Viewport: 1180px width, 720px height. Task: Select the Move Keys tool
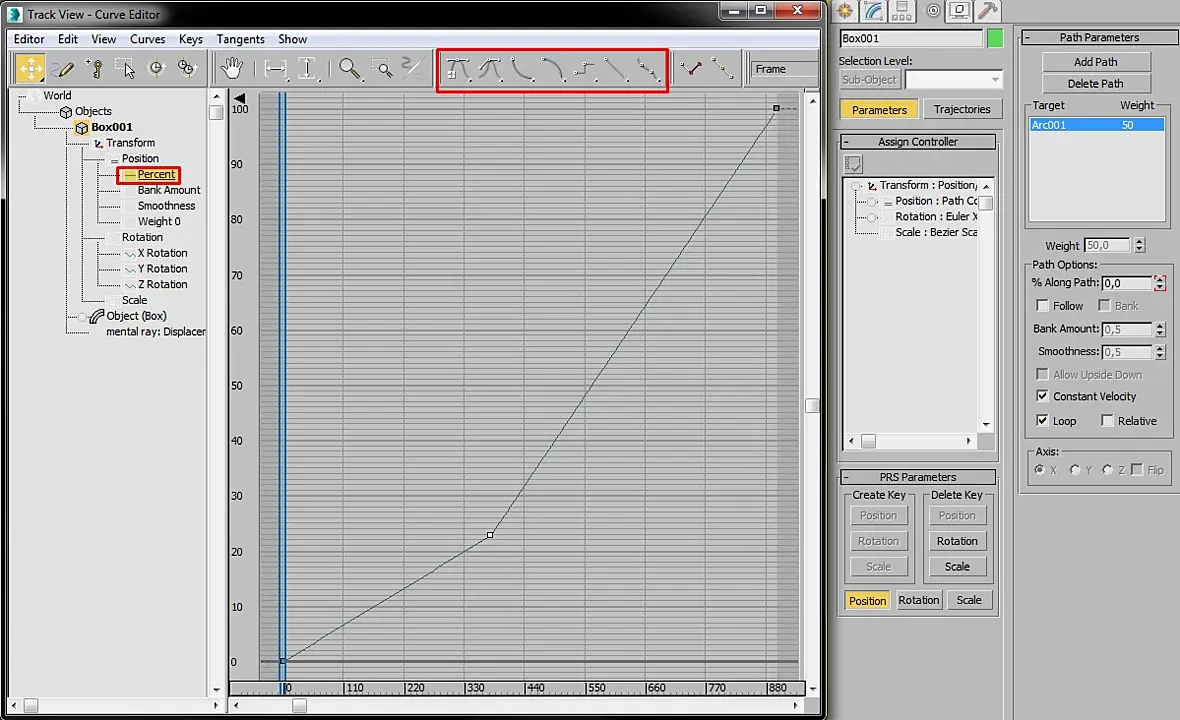(30, 68)
